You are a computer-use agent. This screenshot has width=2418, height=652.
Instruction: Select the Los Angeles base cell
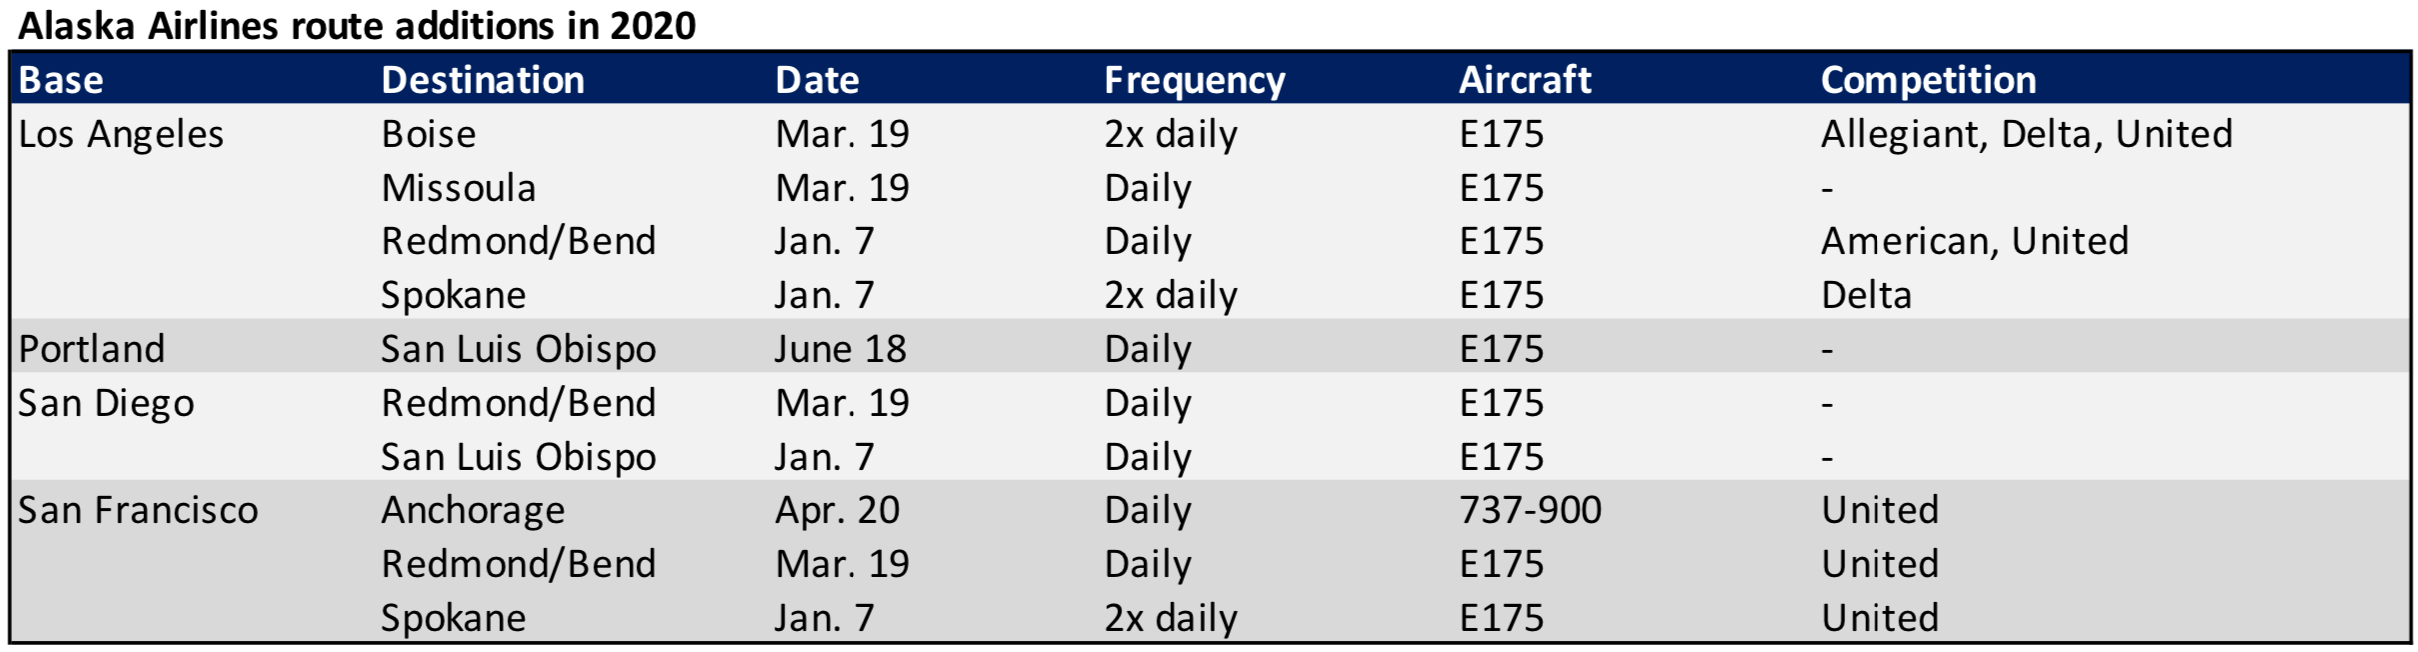[121, 134]
